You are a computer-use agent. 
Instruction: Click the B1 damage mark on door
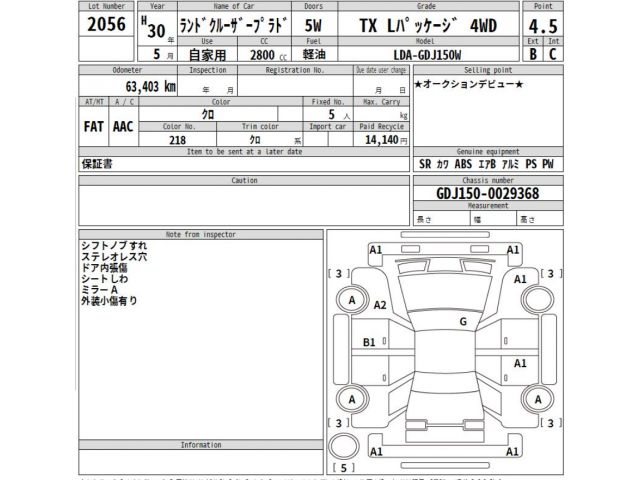[369, 342]
